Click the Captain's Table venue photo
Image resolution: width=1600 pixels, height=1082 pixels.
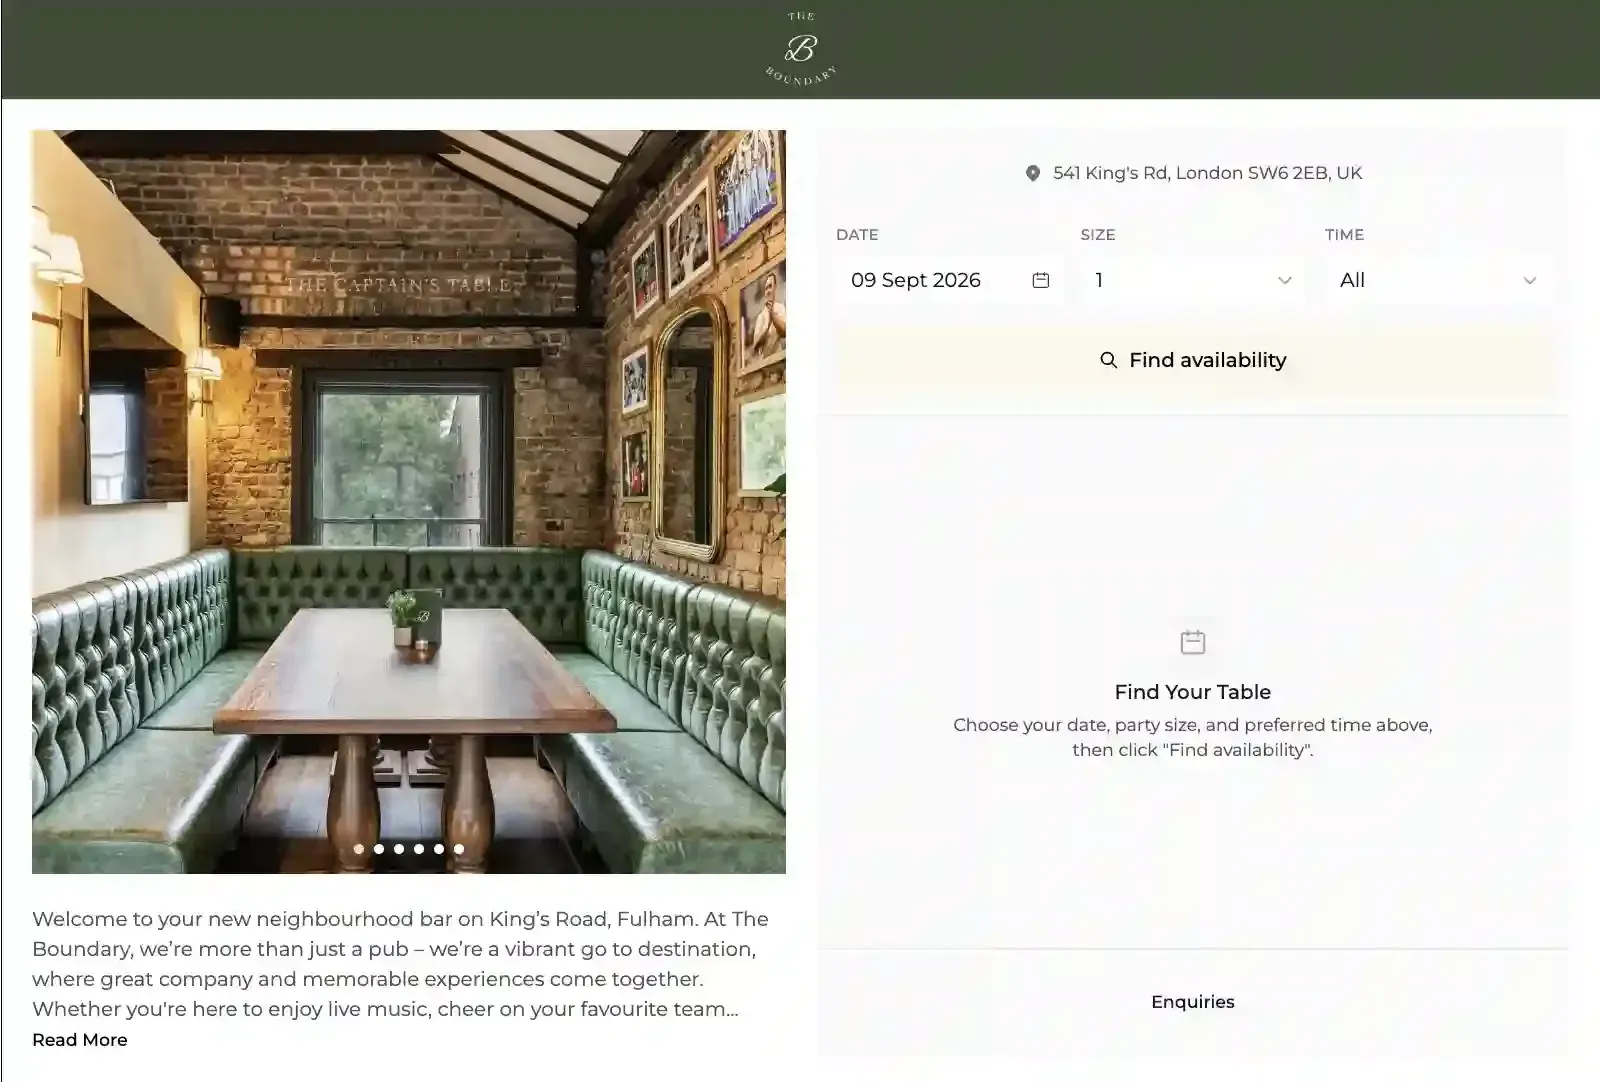409,502
